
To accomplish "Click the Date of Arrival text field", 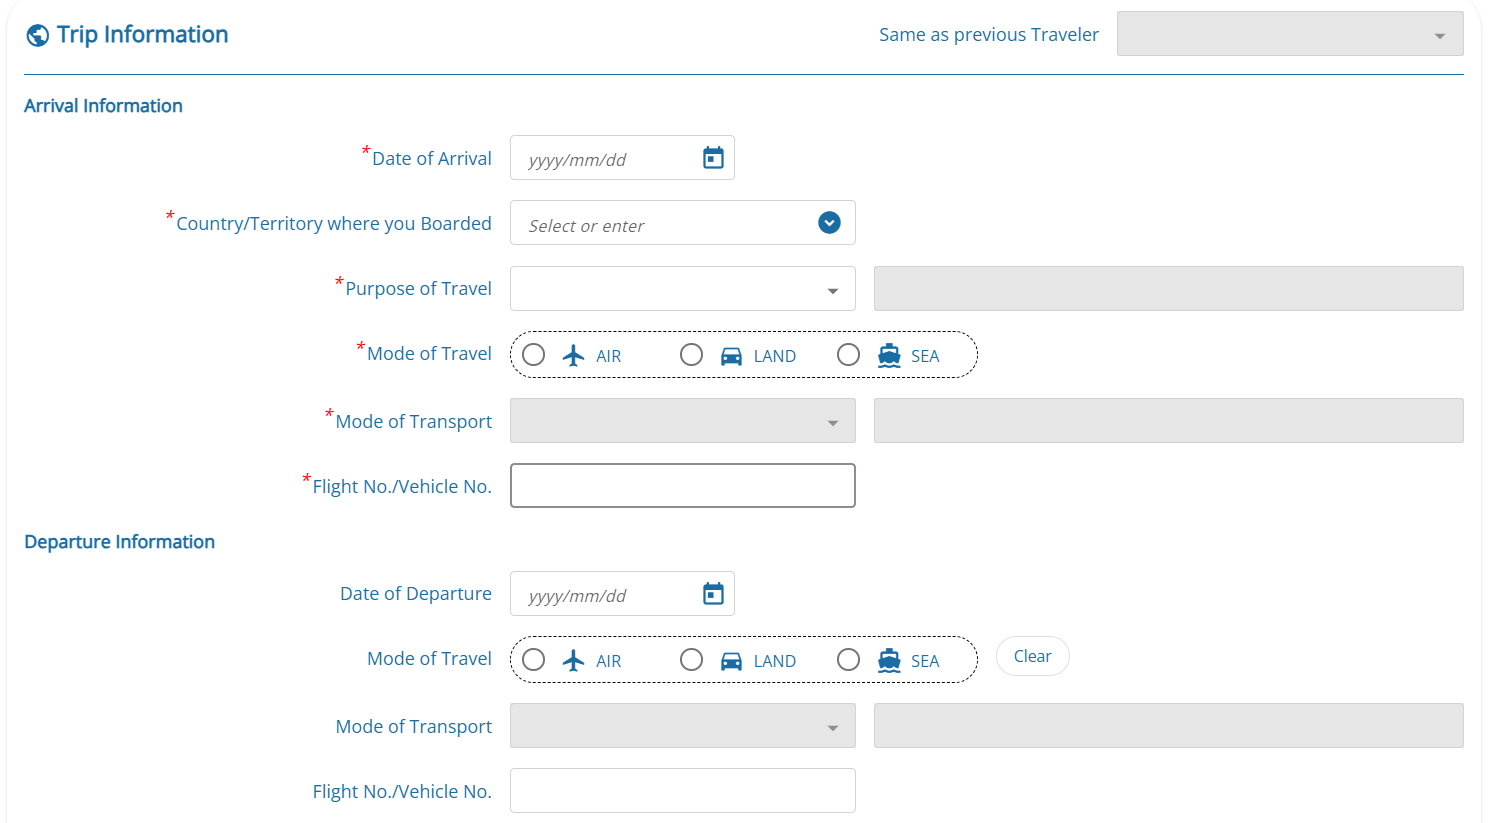I will 605,159.
